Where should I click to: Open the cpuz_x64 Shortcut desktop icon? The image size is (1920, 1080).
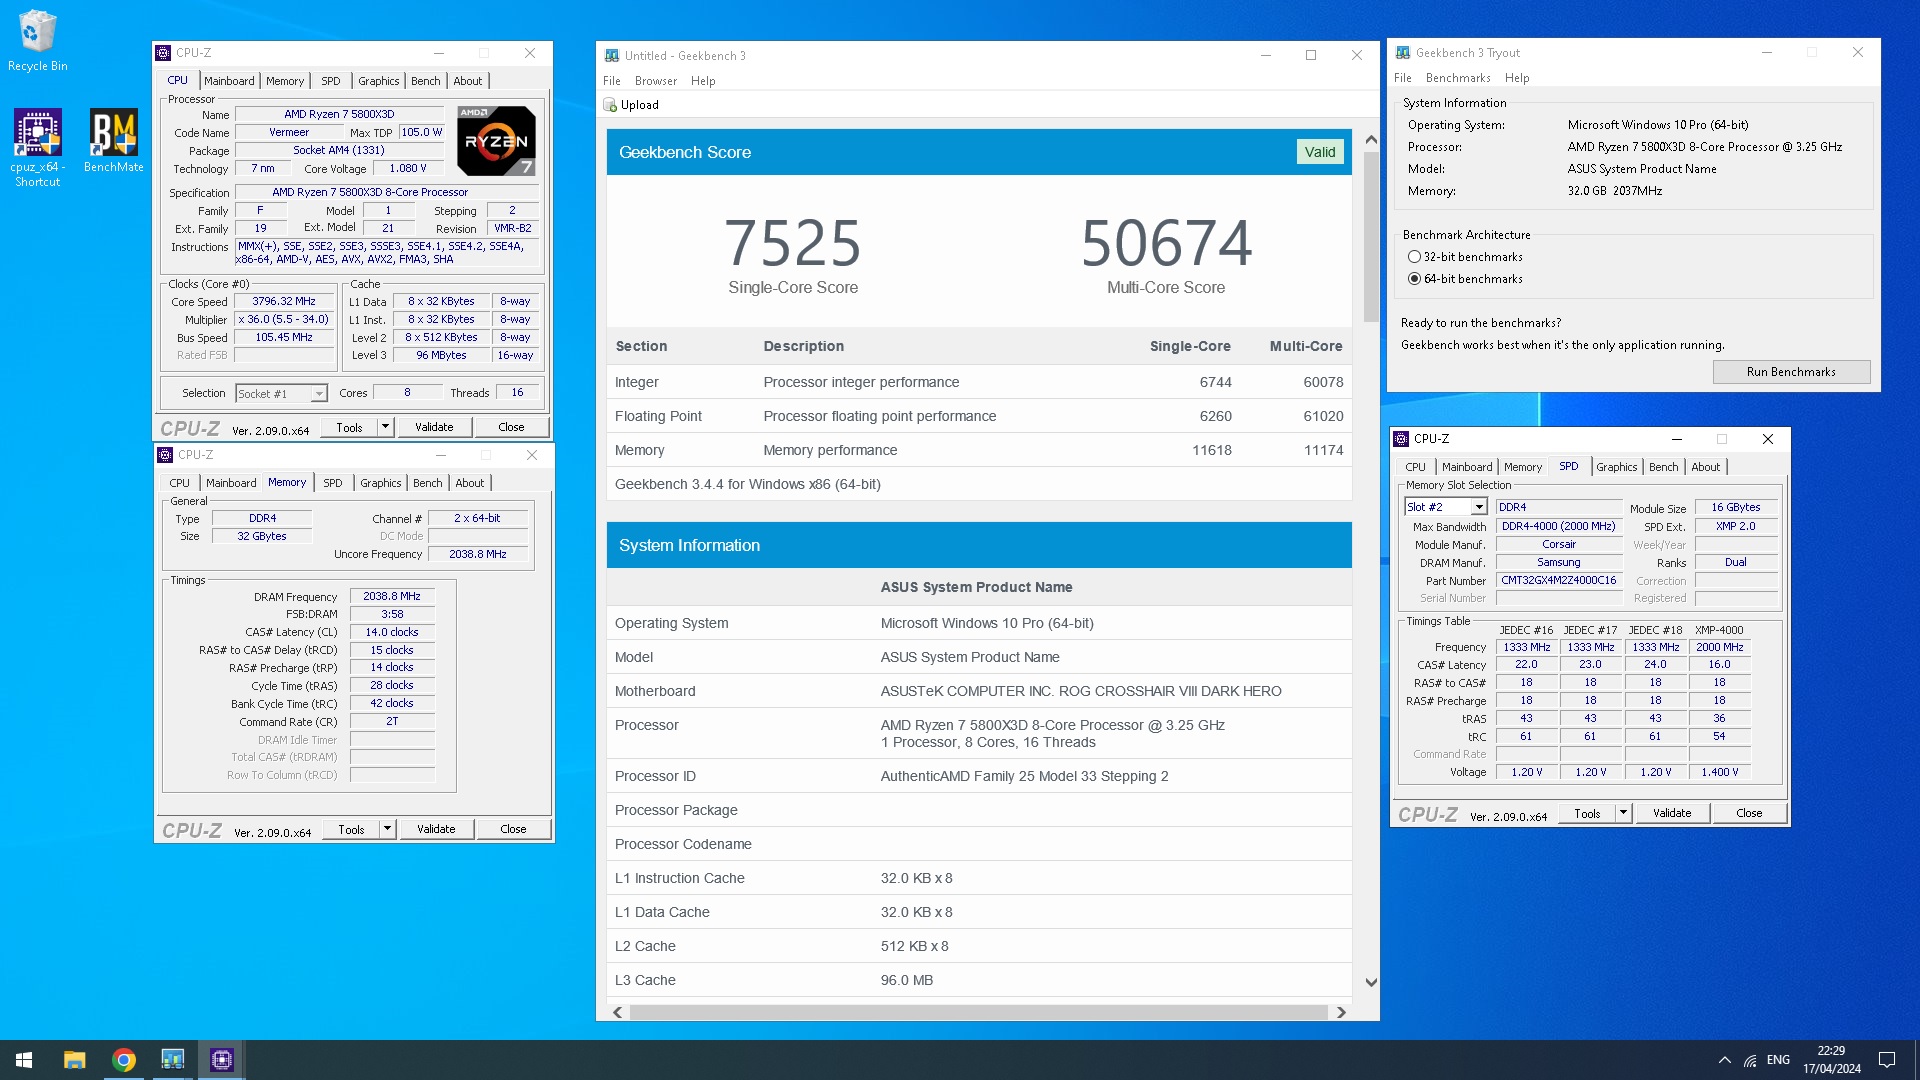coord(37,147)
